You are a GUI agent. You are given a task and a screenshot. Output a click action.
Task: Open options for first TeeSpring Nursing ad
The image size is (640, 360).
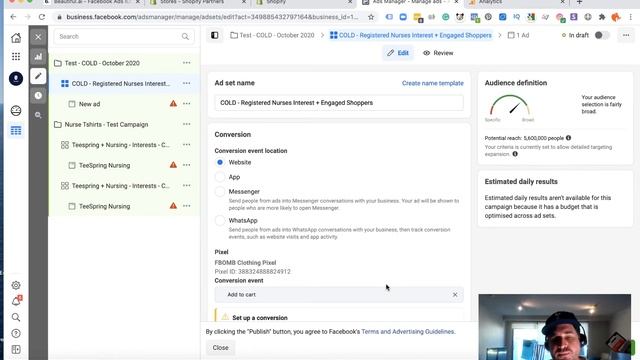tap(187, 165)
